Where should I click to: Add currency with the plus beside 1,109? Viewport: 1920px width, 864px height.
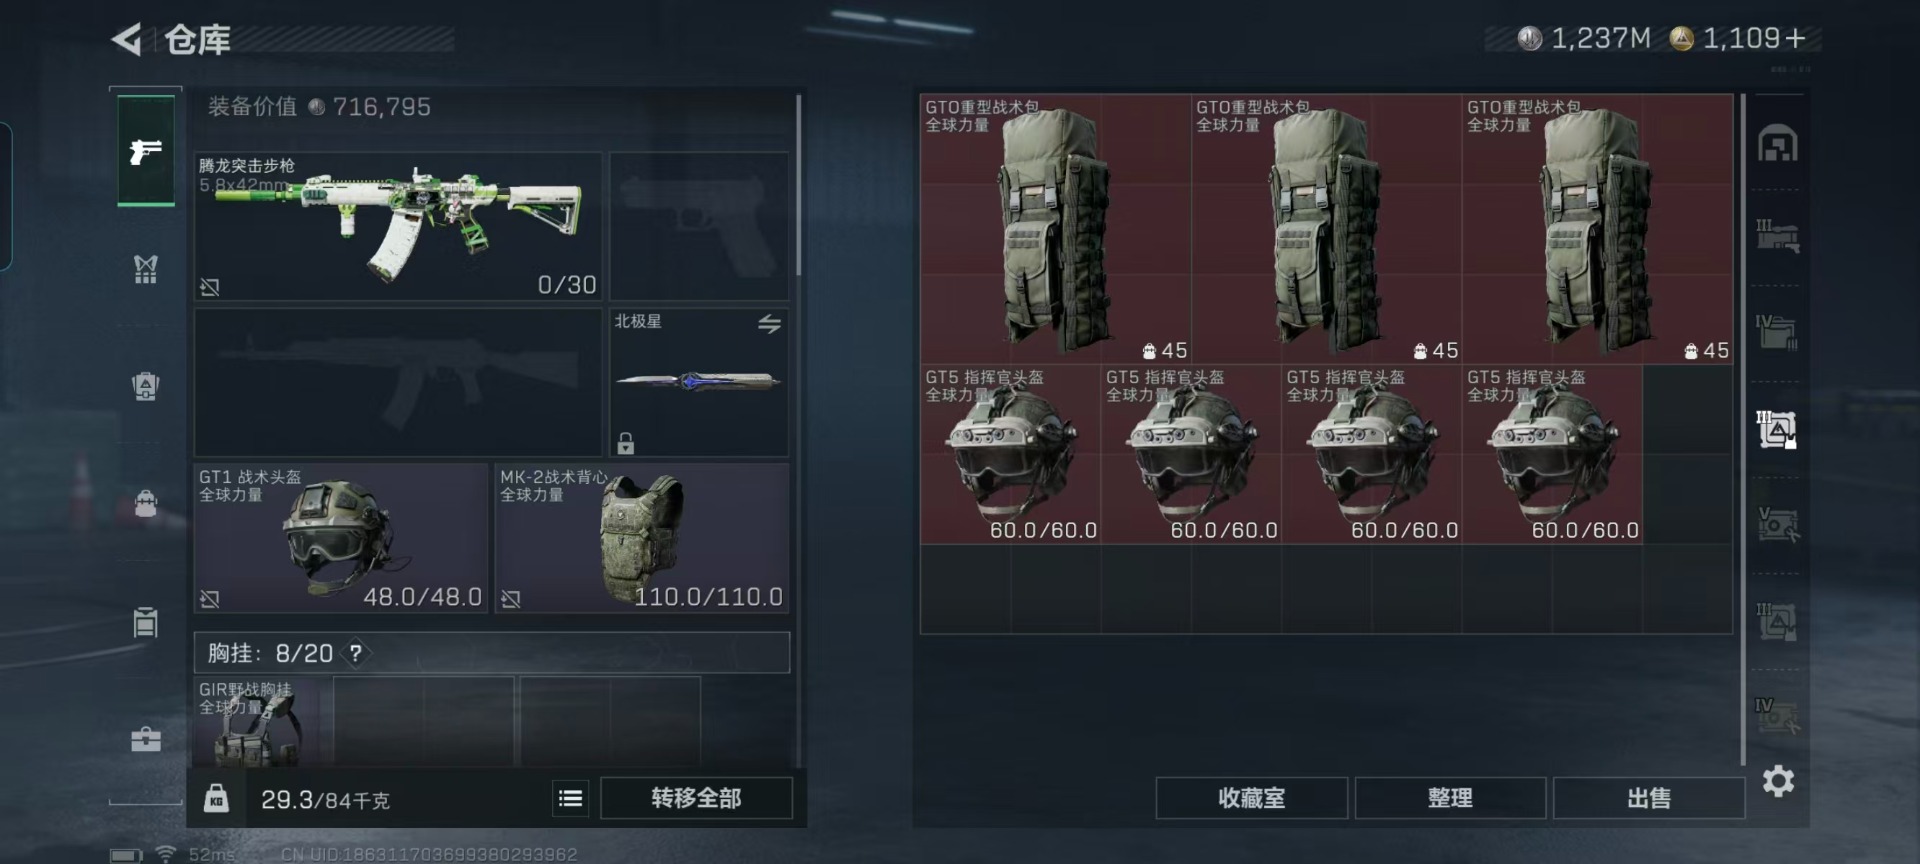[1795, 38]
